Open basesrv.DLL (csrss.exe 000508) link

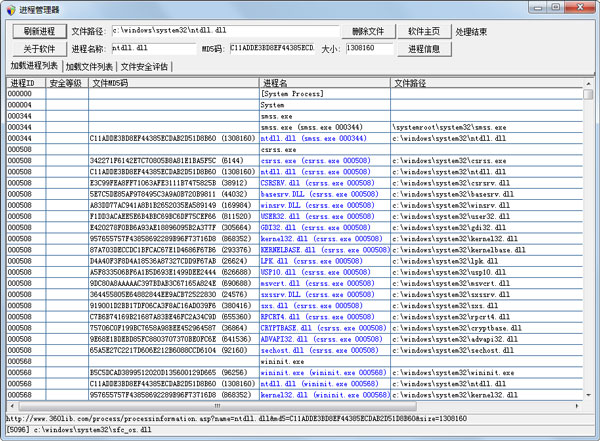tap(320, 194)
